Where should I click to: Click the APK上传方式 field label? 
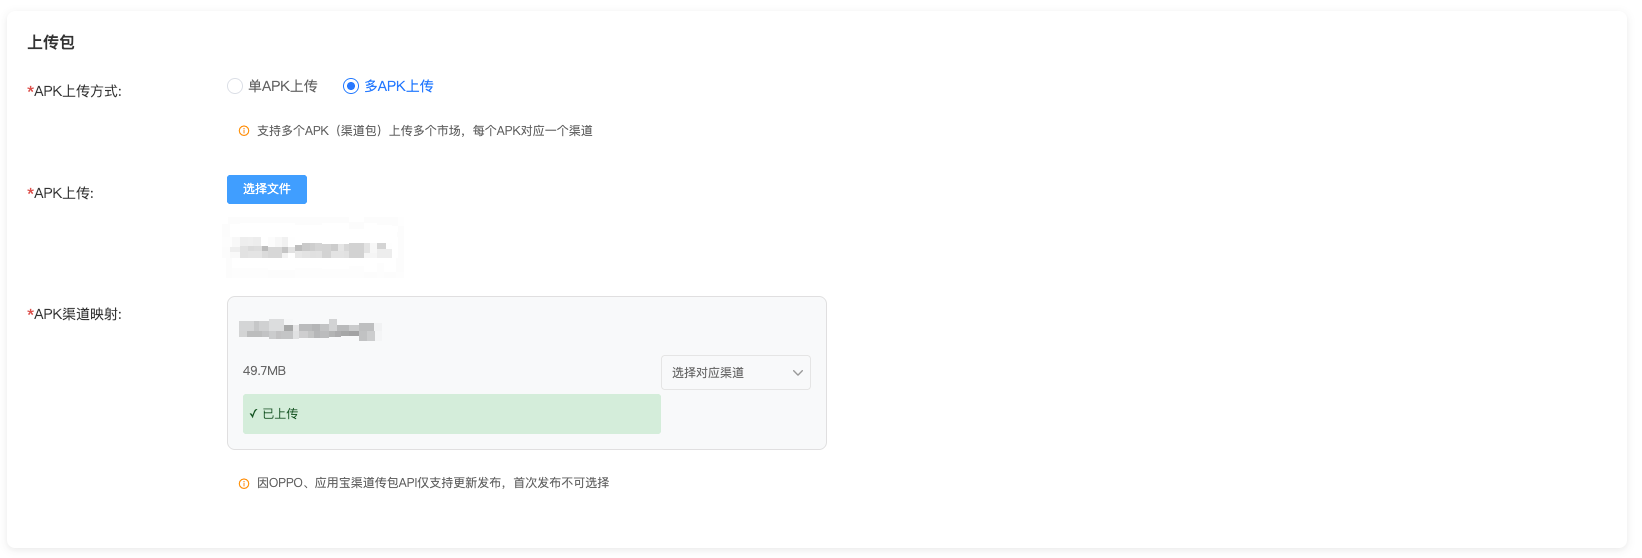(77, 91)
